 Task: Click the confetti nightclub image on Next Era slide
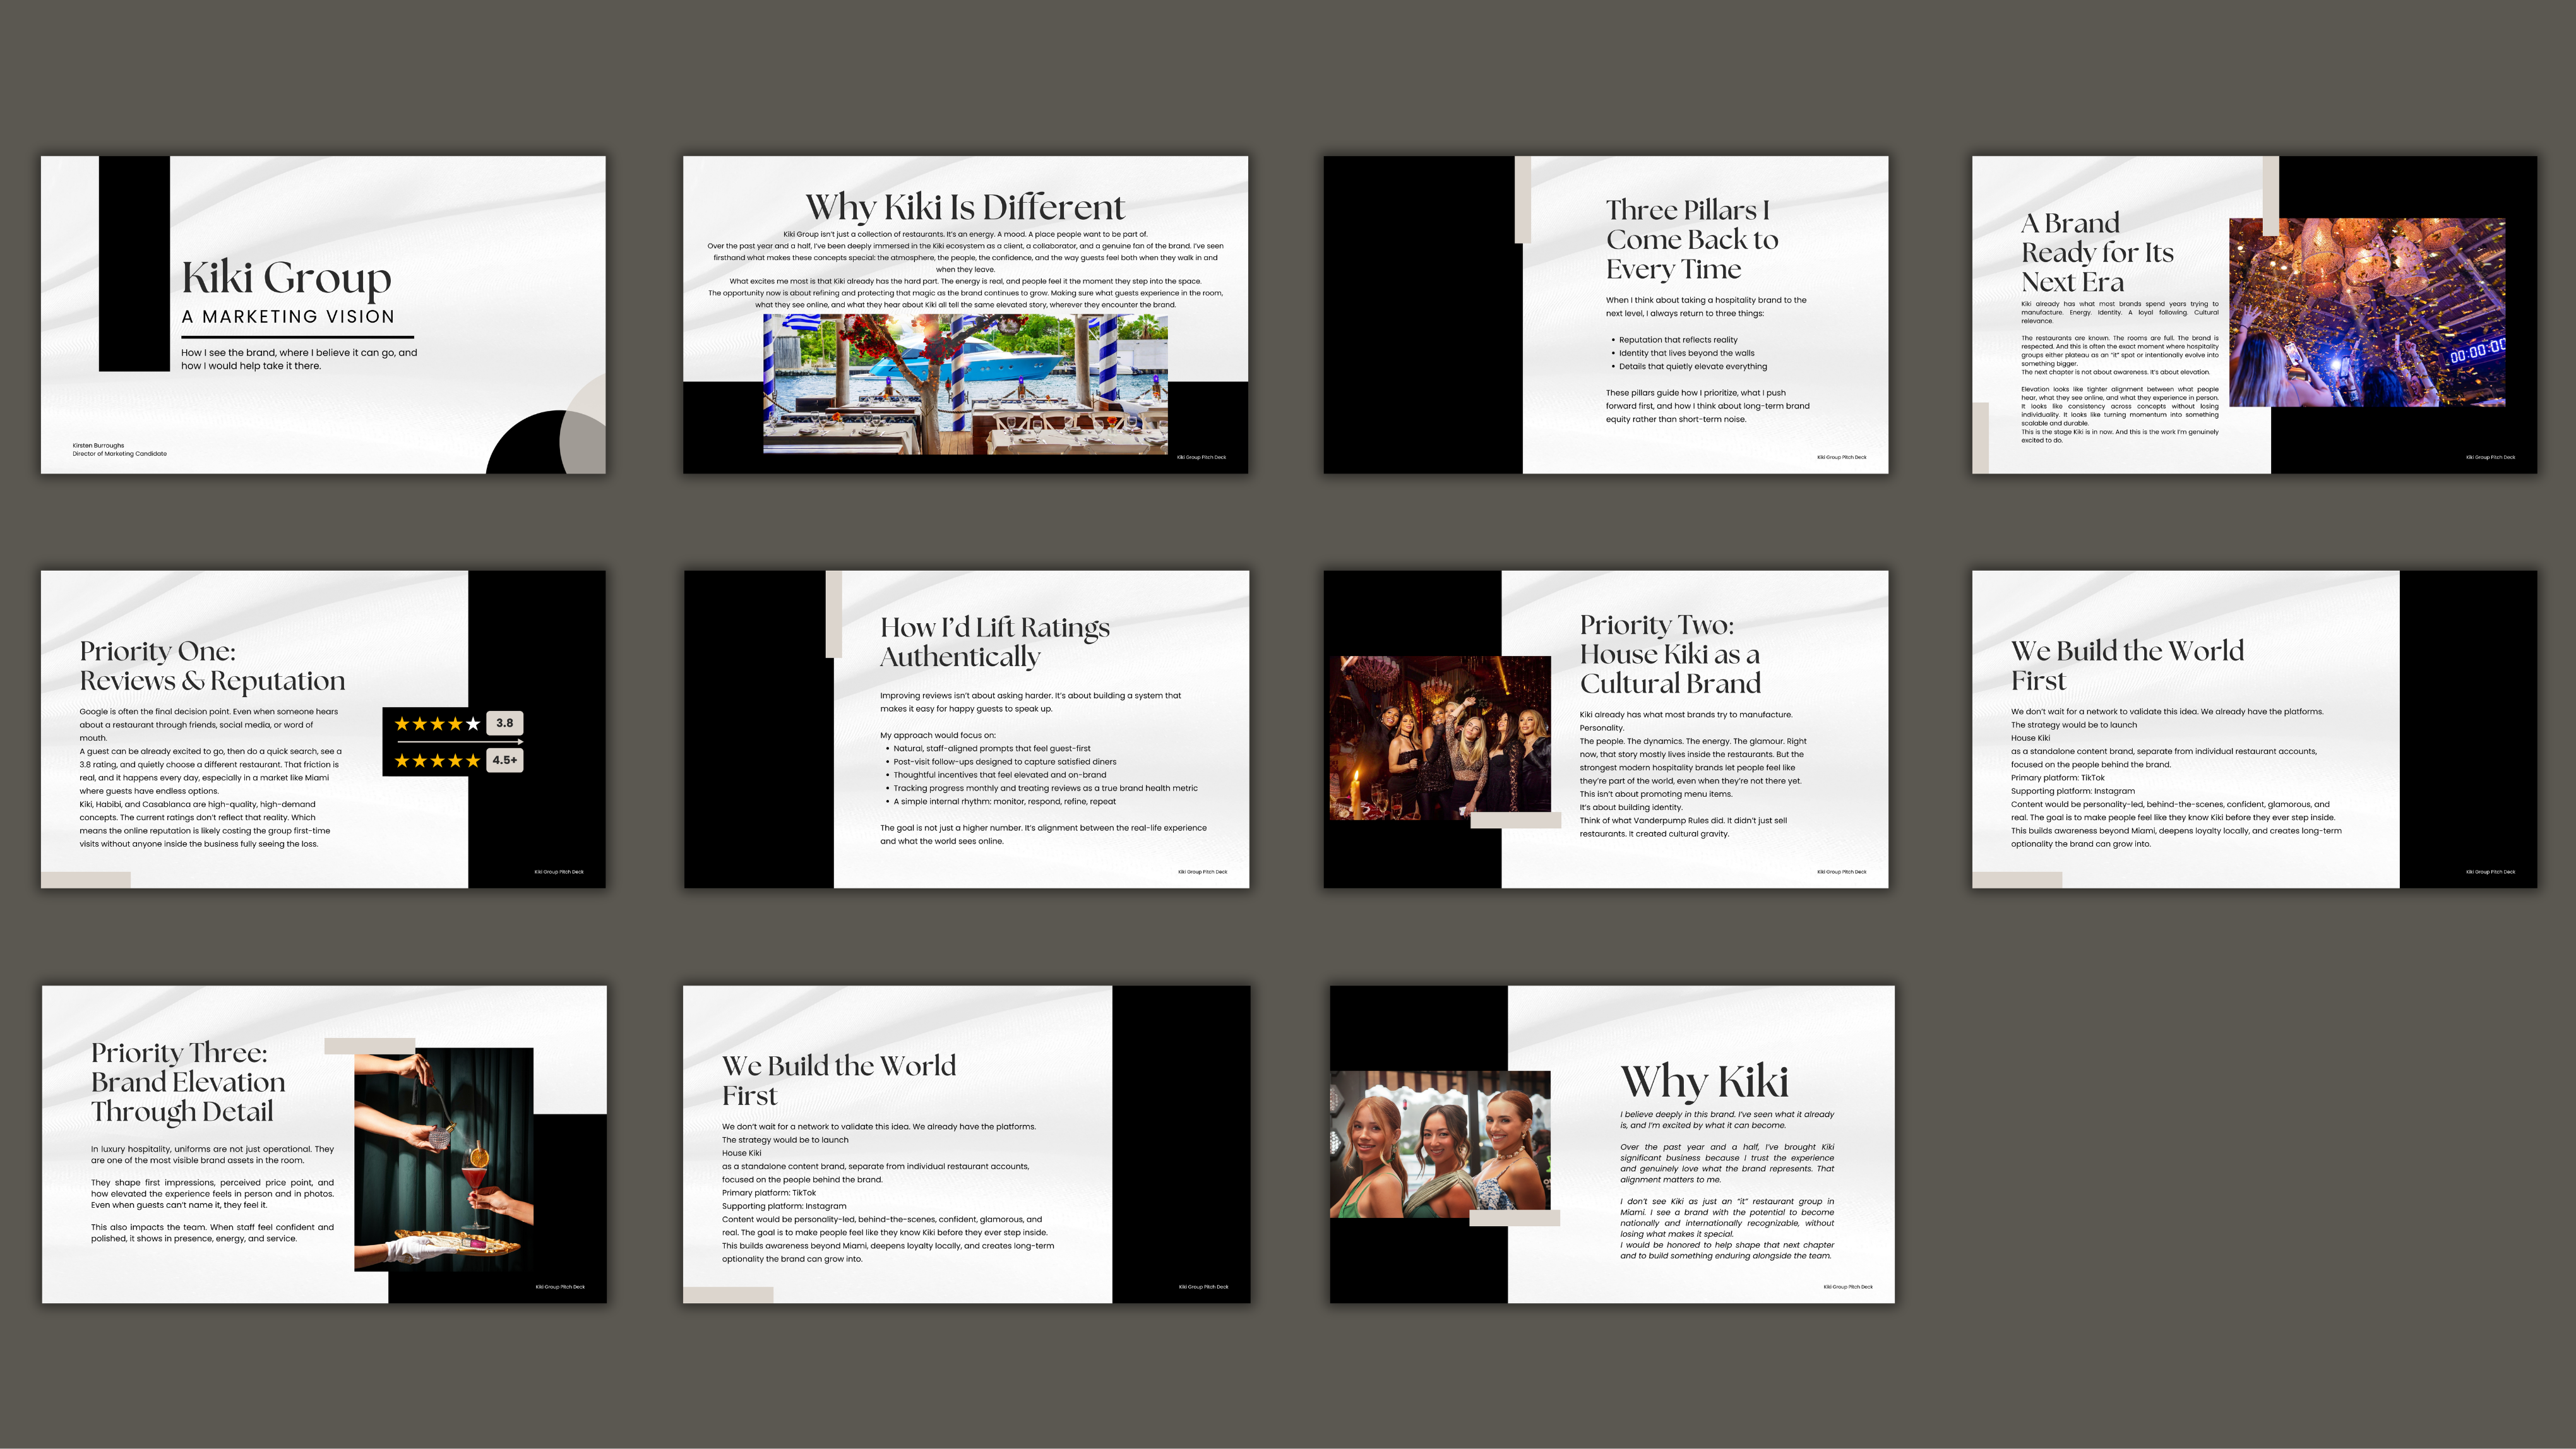pyautogui.click(x=2366, y=312)
